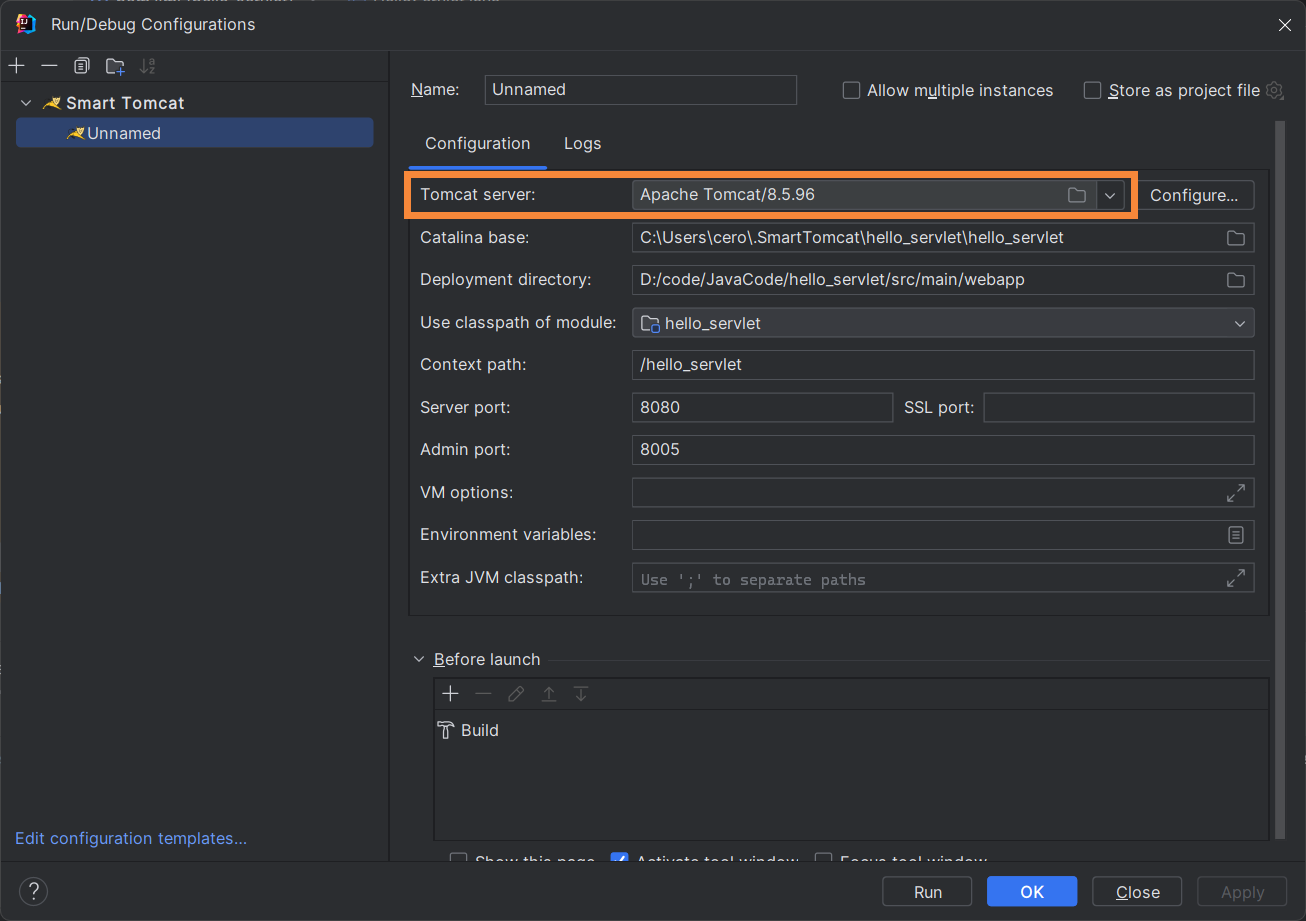
Task: Sort configurations alphabetically icon
Action: [x=148, y=66]
